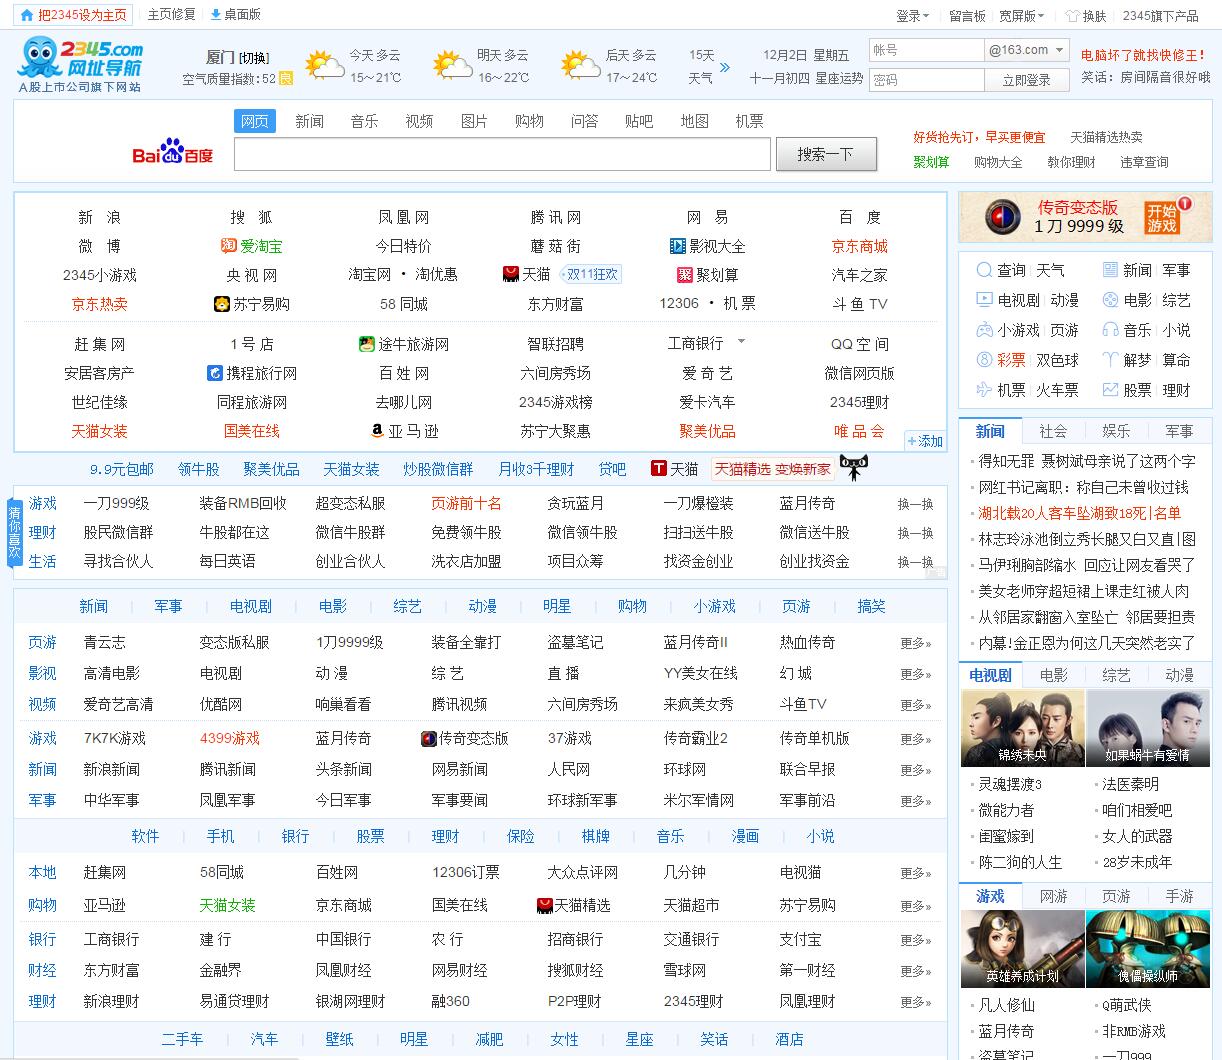The width and height of the screenshot is (1222, 1060).
Task: Click the 影视大全 play icon
Action: pyautogui.click(x=677, y=246)
